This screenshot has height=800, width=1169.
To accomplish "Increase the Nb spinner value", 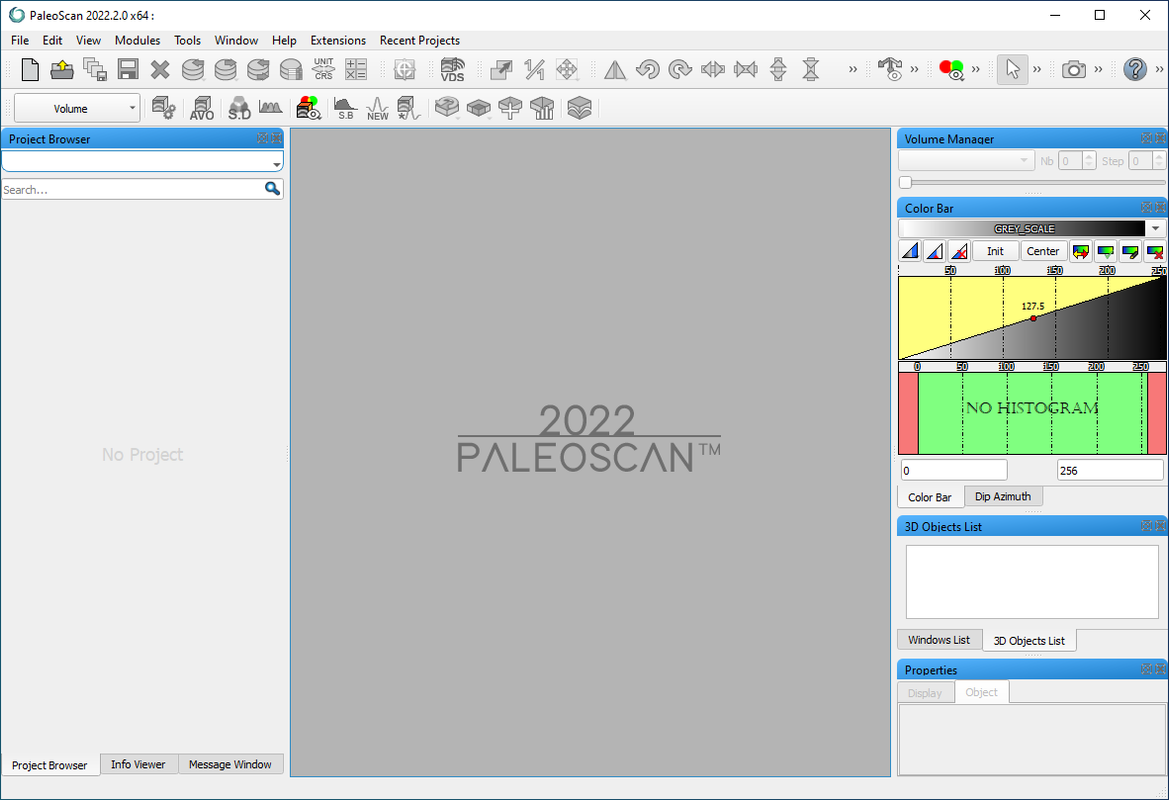I will coord(1089,157).
